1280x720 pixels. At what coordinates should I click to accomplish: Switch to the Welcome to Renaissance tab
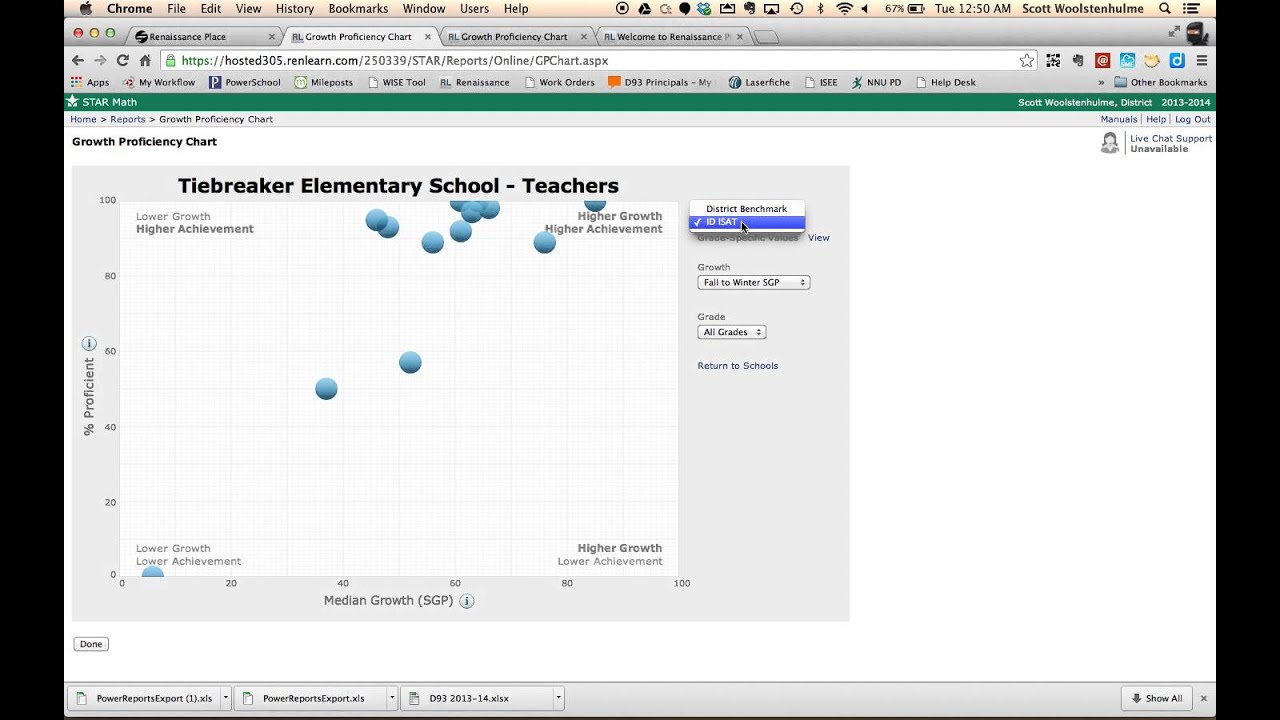663,35
